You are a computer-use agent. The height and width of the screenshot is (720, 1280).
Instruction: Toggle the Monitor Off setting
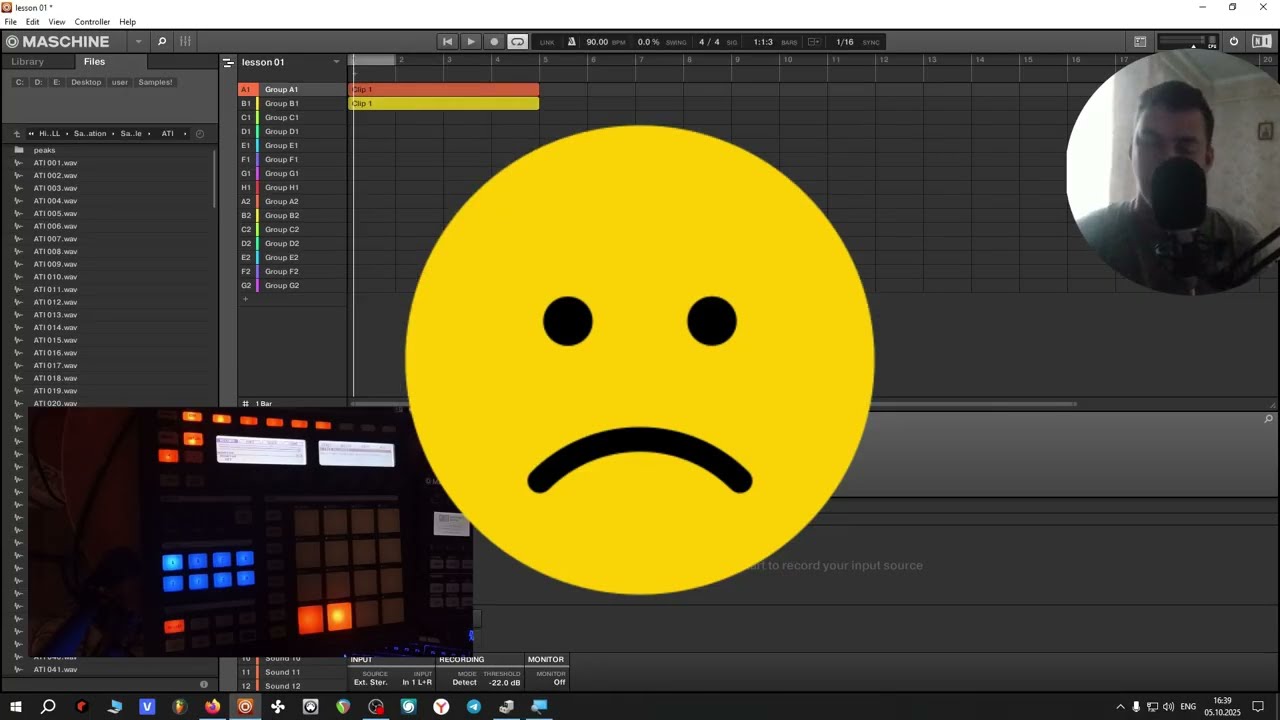[x=559, y=682]
